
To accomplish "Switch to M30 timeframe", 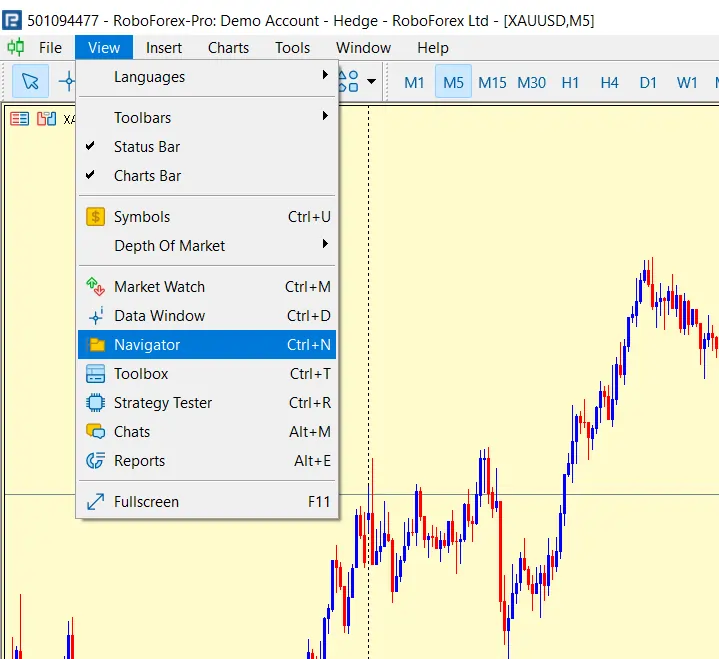I will pyautogui.click(x=531, y=83).
